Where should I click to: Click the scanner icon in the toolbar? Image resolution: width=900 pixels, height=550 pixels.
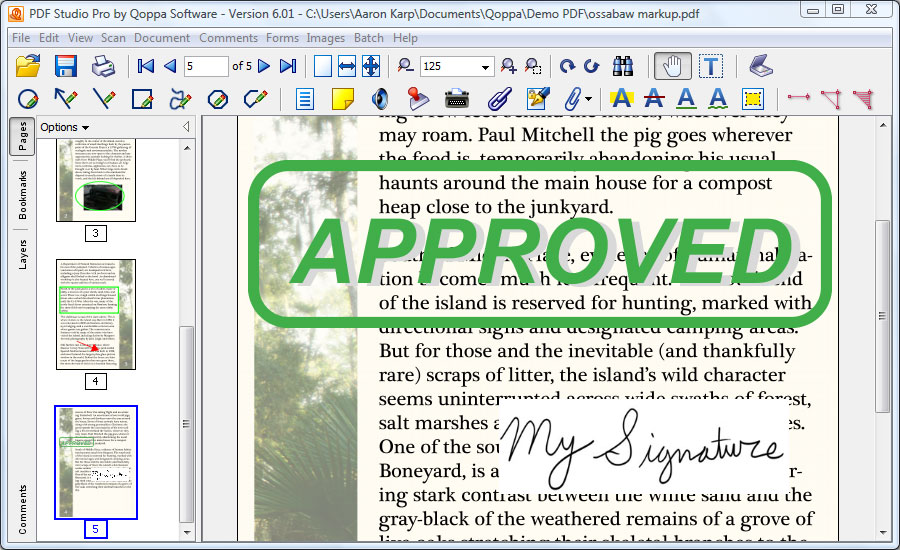click(761, 65)
